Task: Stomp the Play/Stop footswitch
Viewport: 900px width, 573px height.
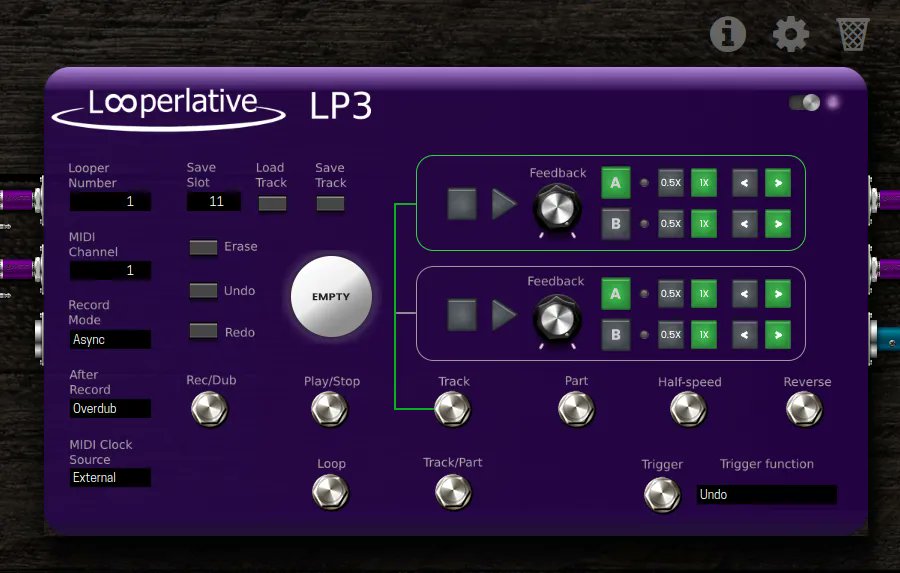Action: (x=330, y=409)
